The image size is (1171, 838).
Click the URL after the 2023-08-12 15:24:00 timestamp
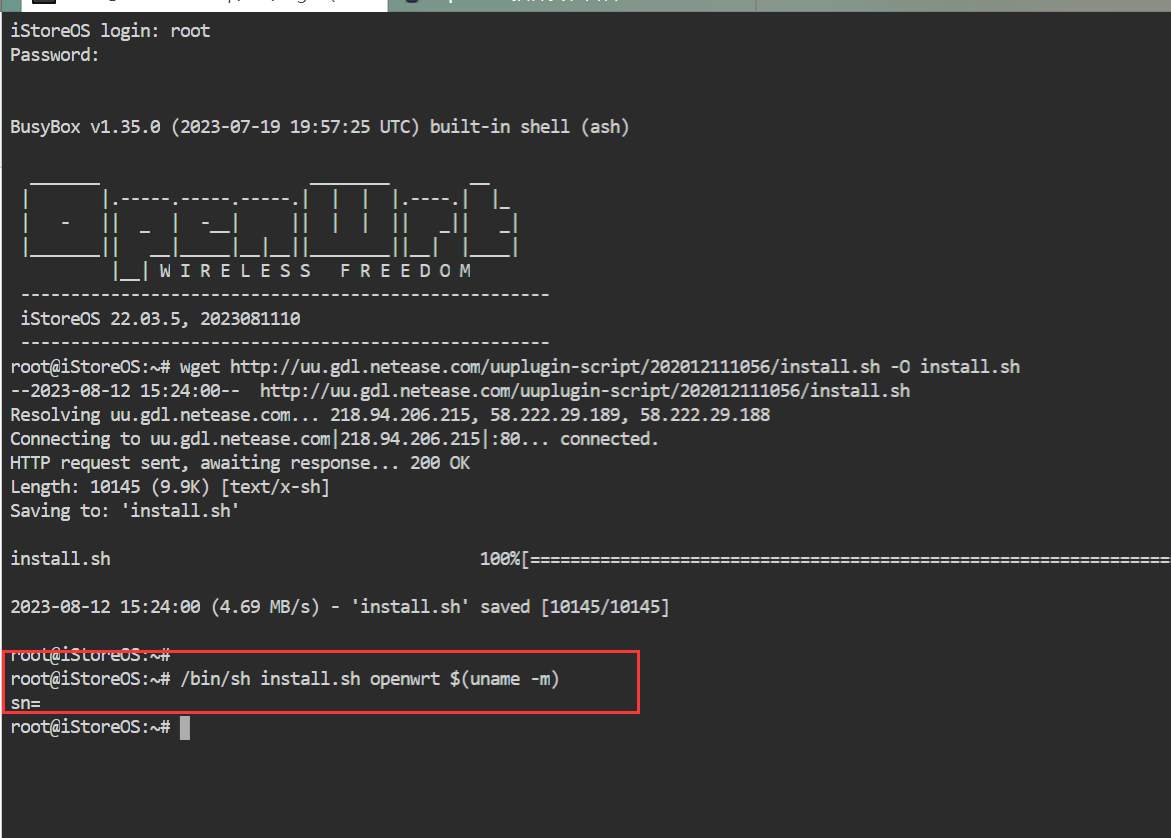click(585, 391)
